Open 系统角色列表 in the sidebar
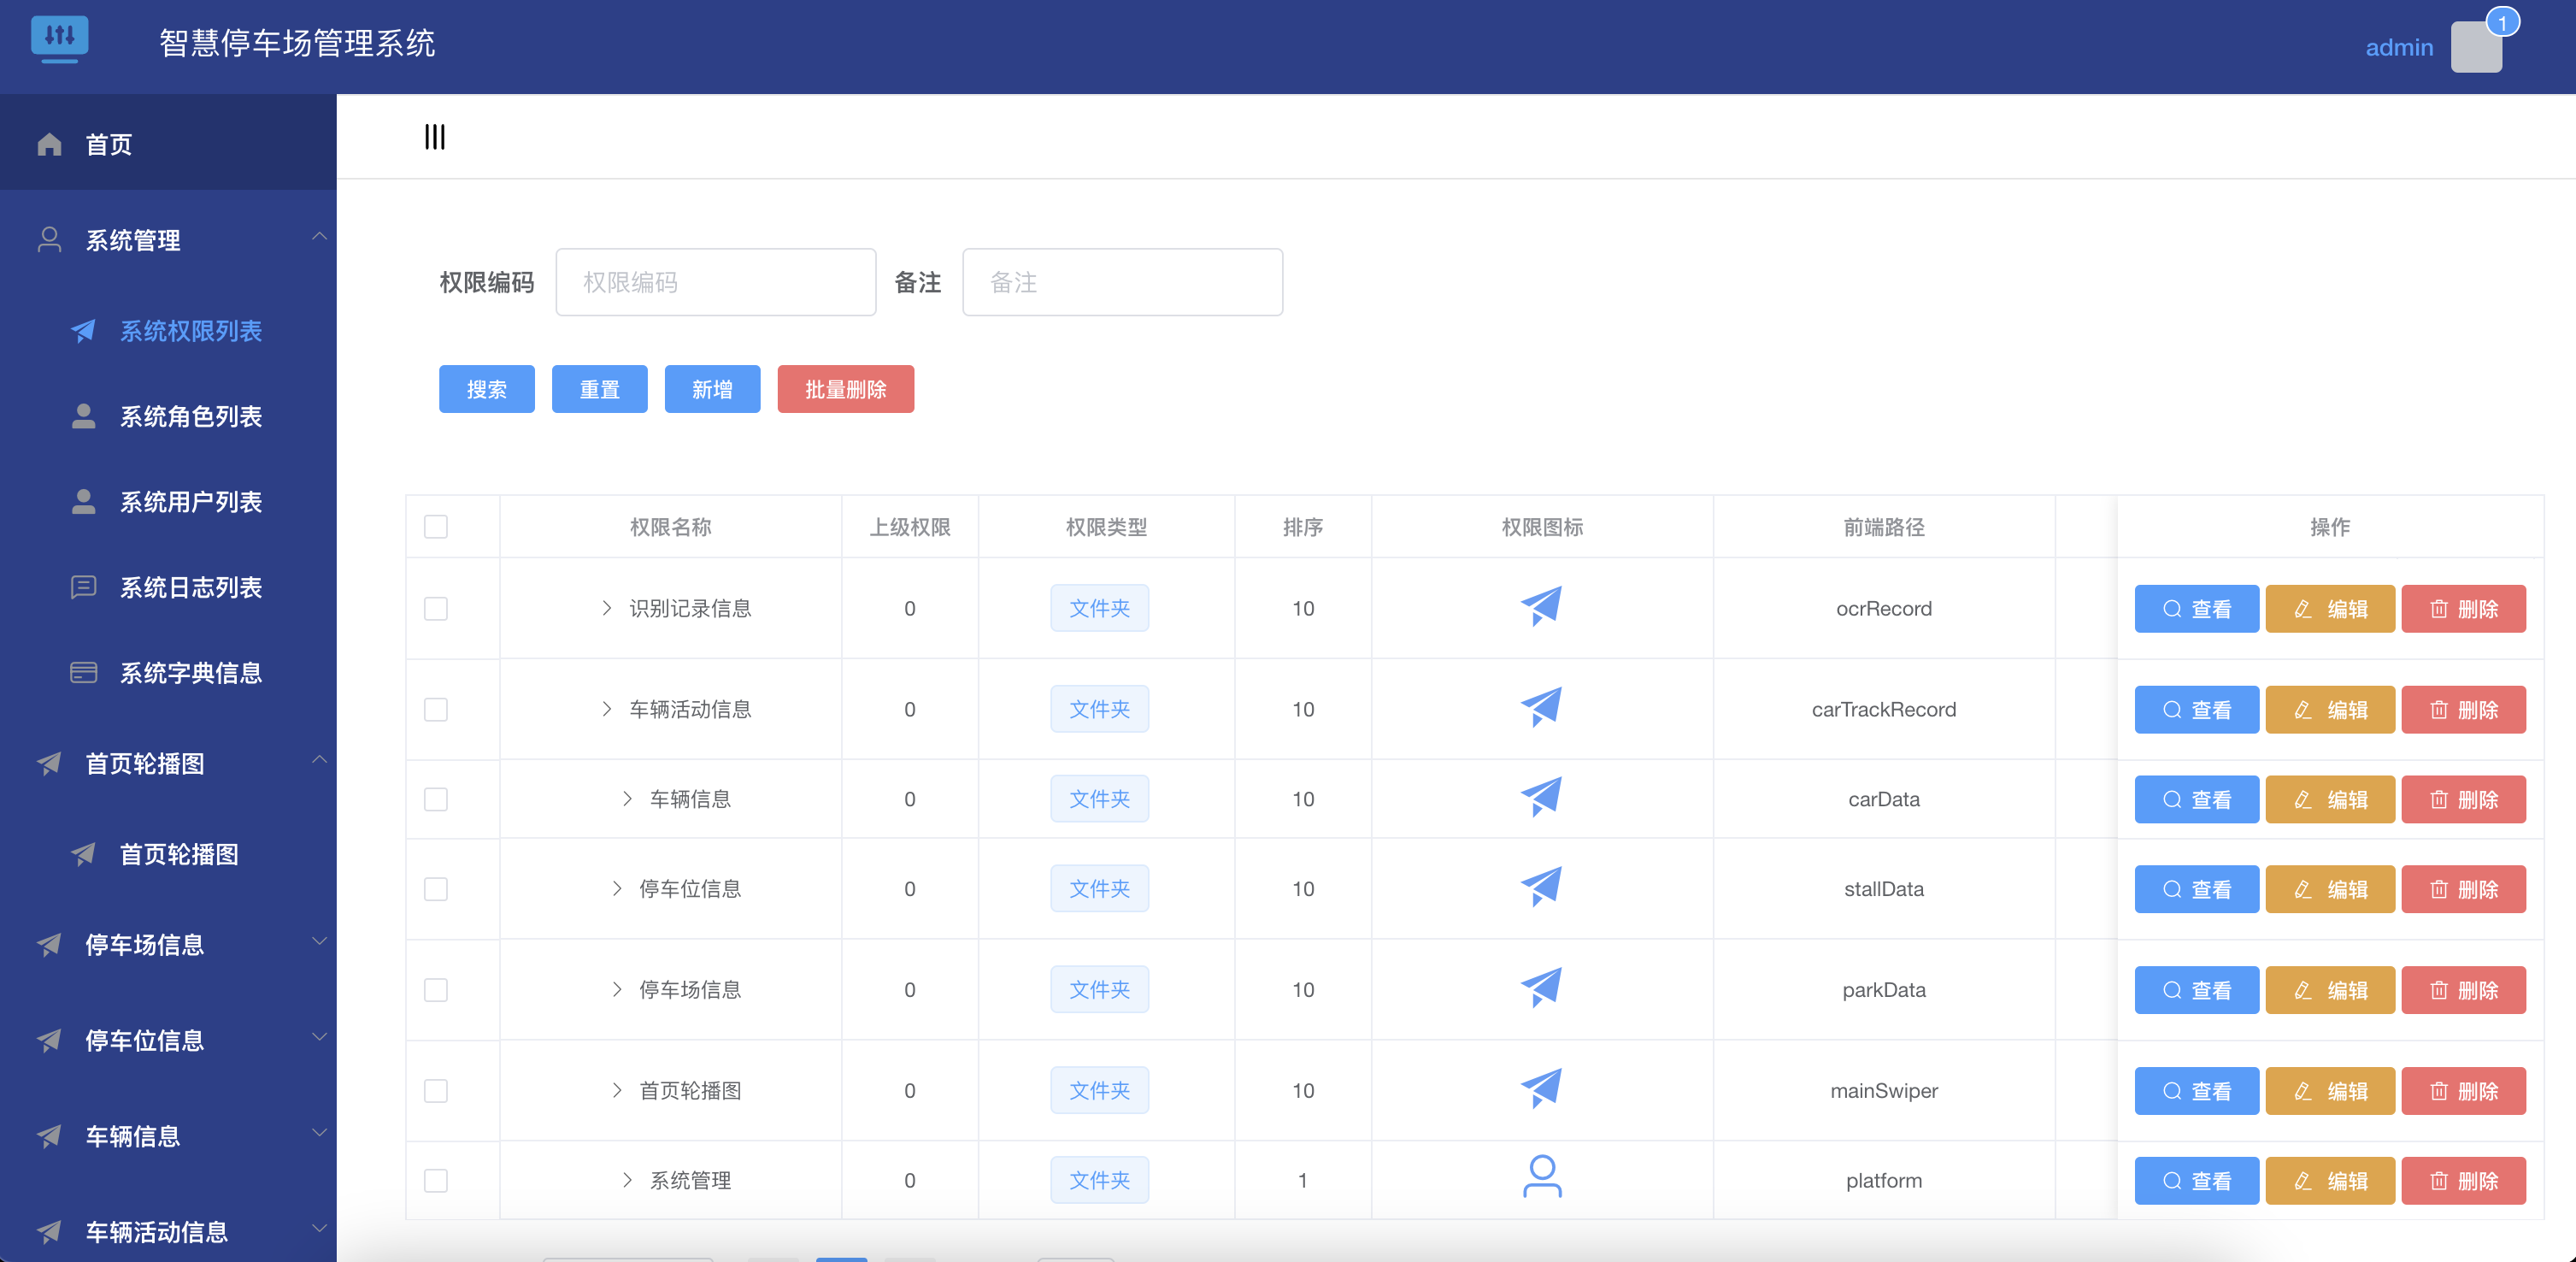 coord(190,417)
